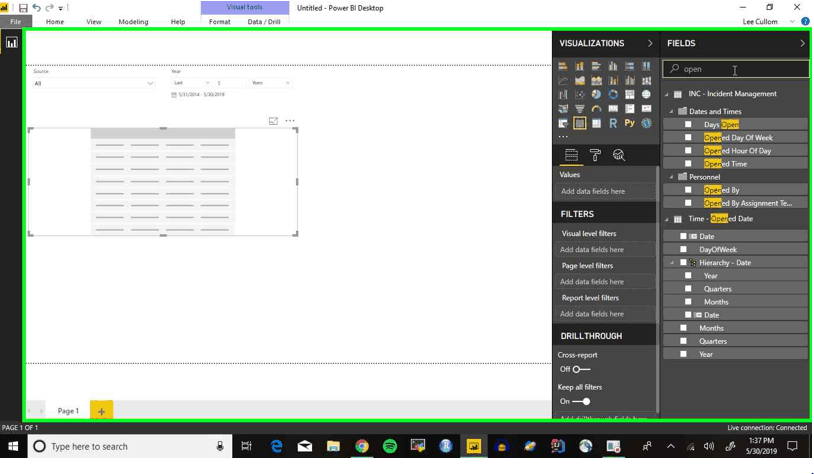This screenshot has height=474, width=814.
Task: Switch to the Fields well pane
Action: (x=571, y=155)
